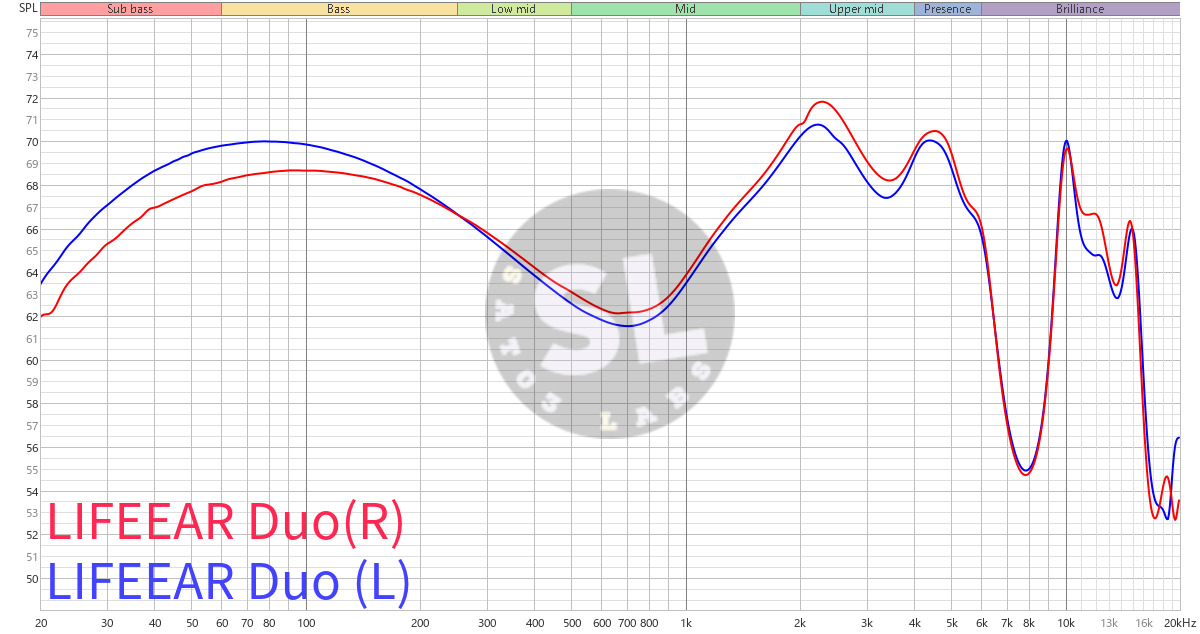The width and height of the screenshot is (1200, 634).
Task: Click the 20 Hz frequency axis label
Action: pos(41,623)
